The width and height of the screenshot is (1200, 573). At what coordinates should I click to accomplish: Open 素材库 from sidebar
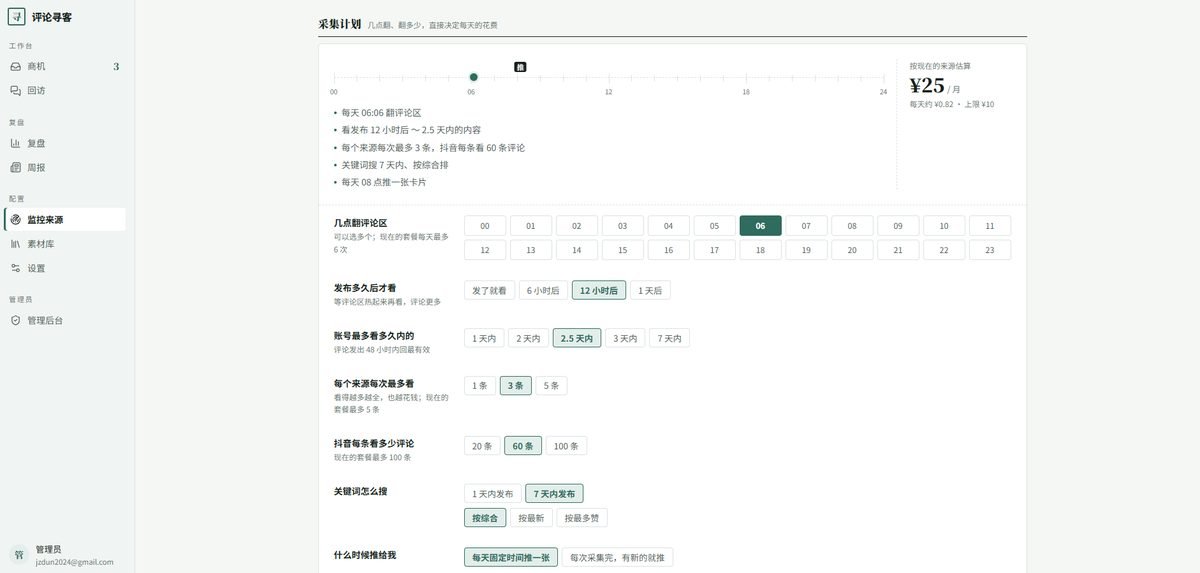click(65, 243)
